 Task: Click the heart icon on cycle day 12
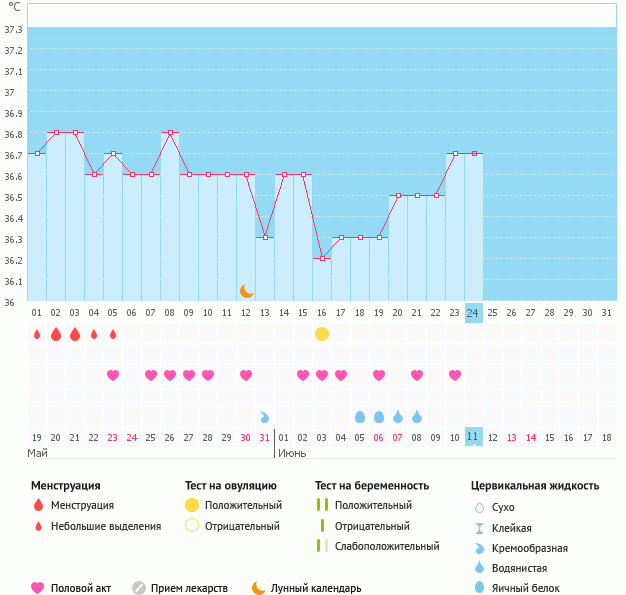pos(246,375)
